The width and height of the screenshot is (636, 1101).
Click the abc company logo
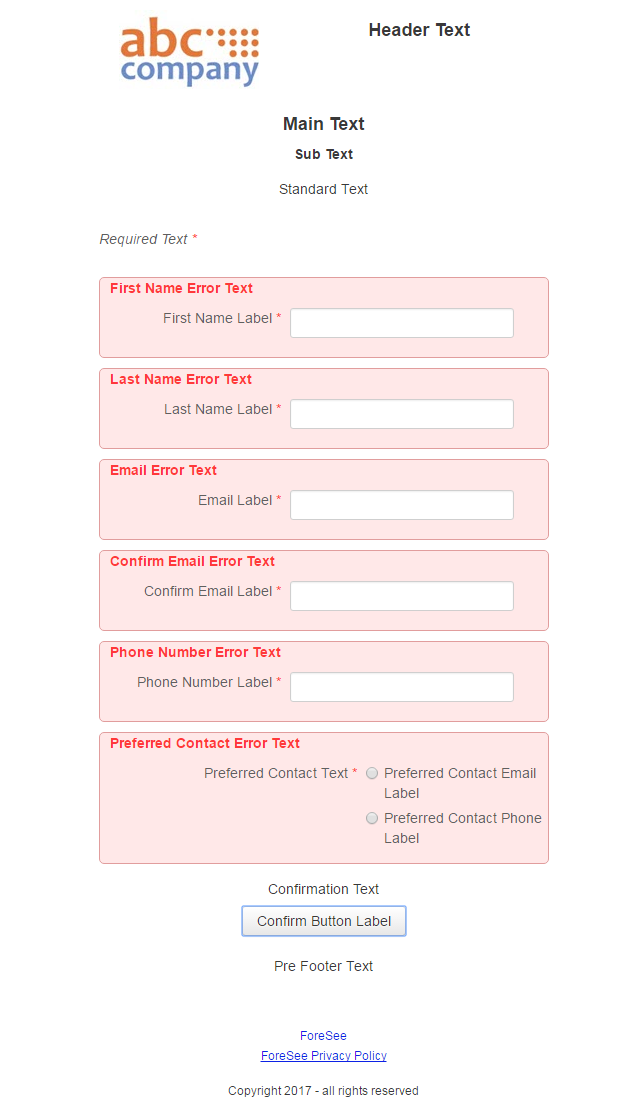click(189, 52)
